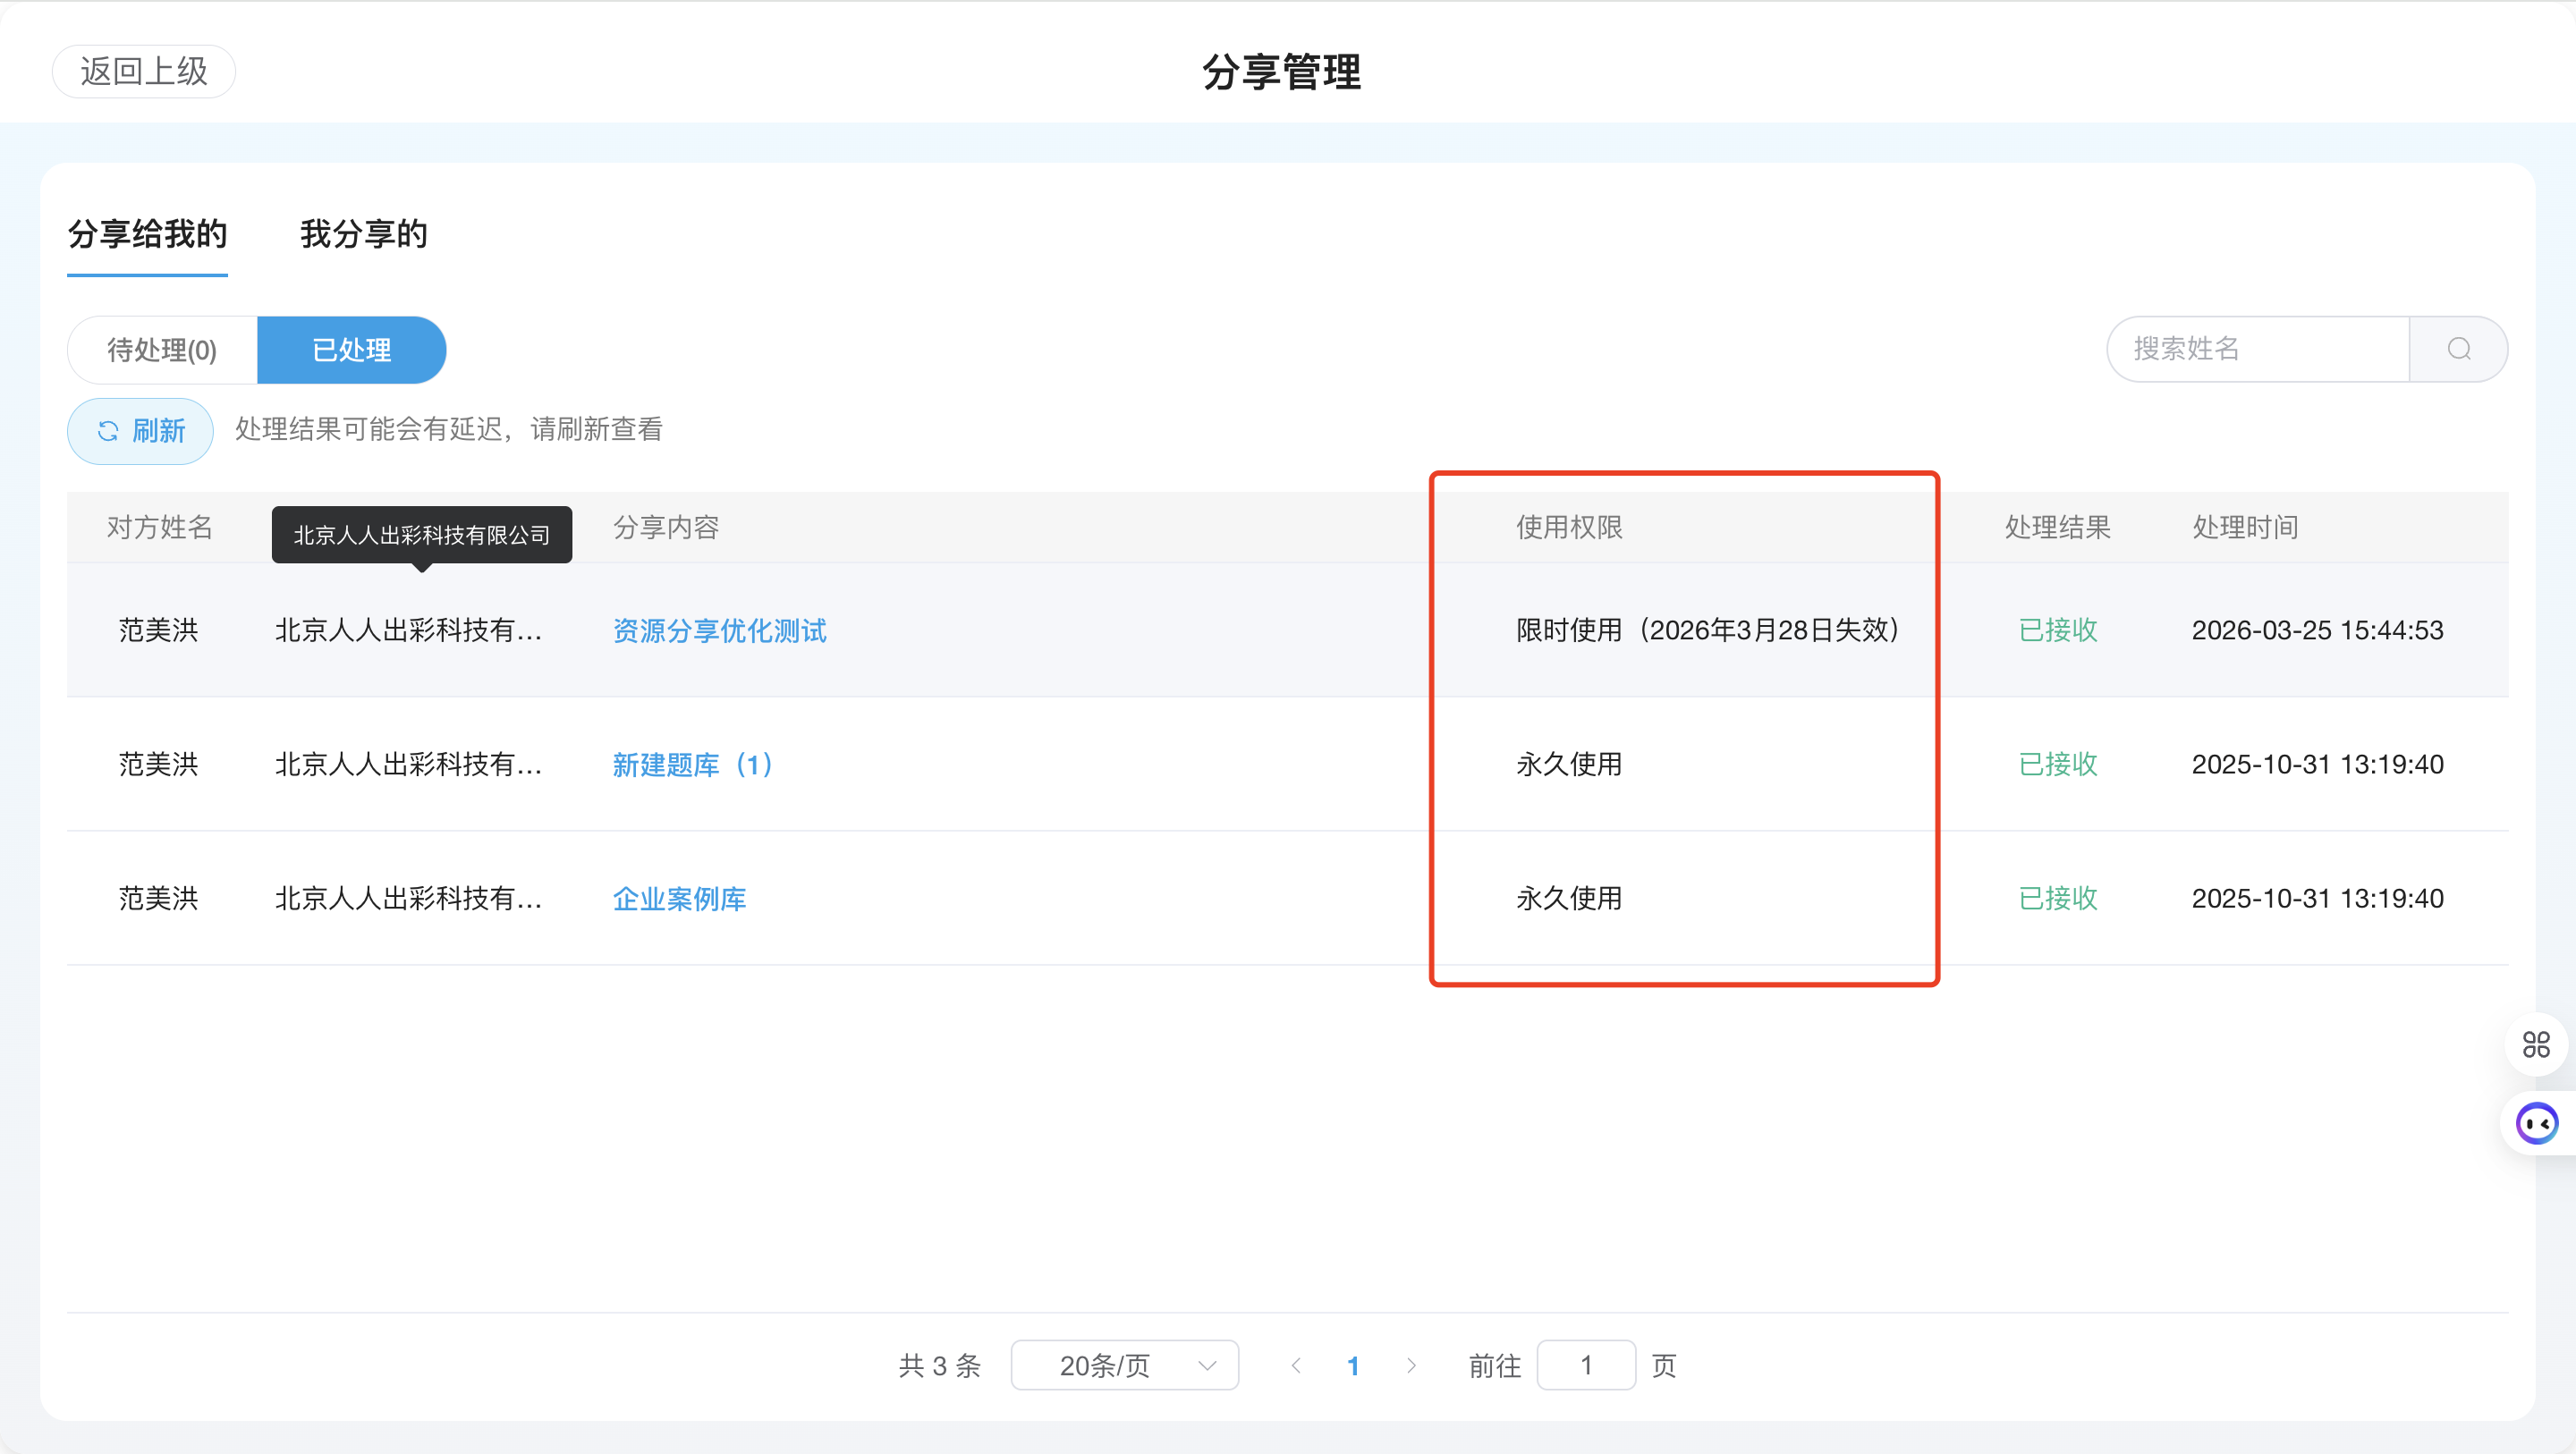Click the magnifier search icon

[2460, 349]
